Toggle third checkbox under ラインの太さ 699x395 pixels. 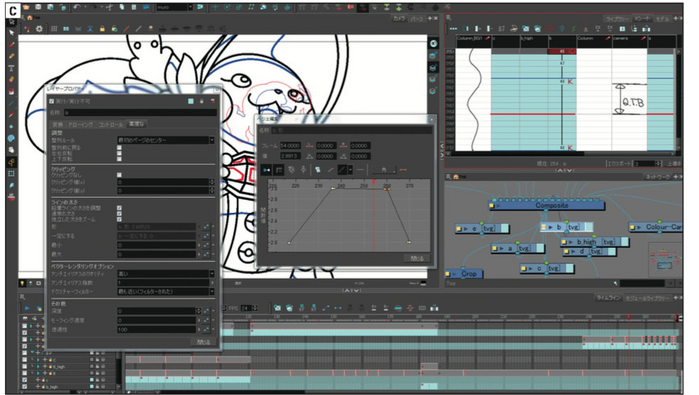tap(119, 219)
